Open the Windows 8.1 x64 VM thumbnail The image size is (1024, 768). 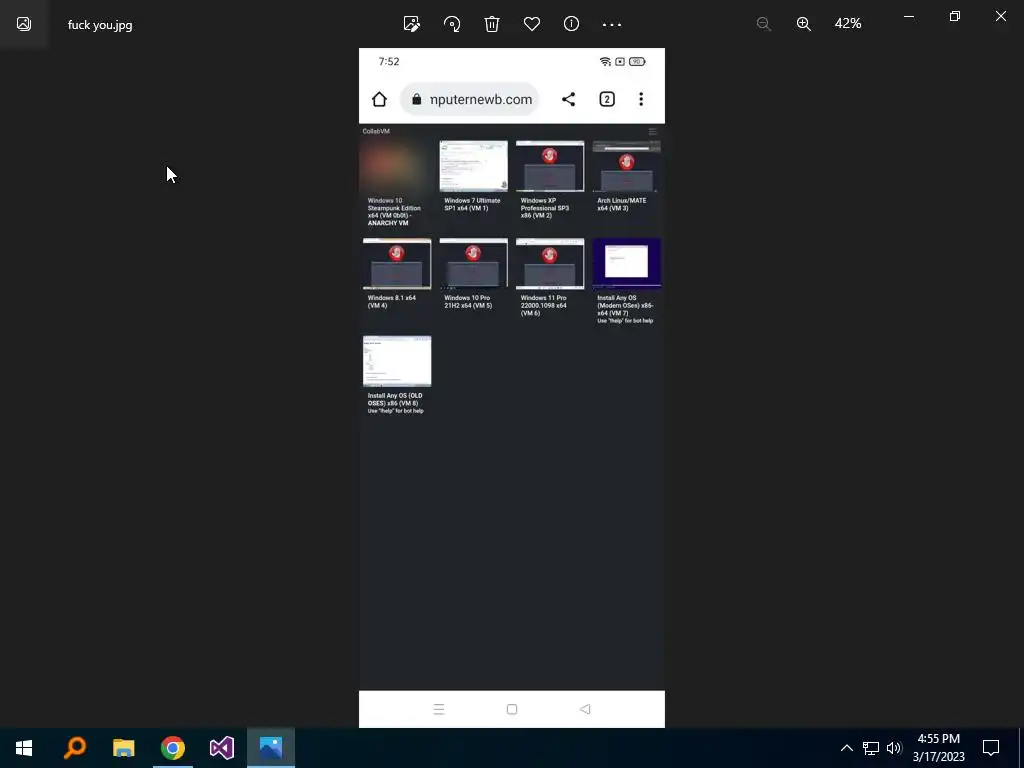396,263
